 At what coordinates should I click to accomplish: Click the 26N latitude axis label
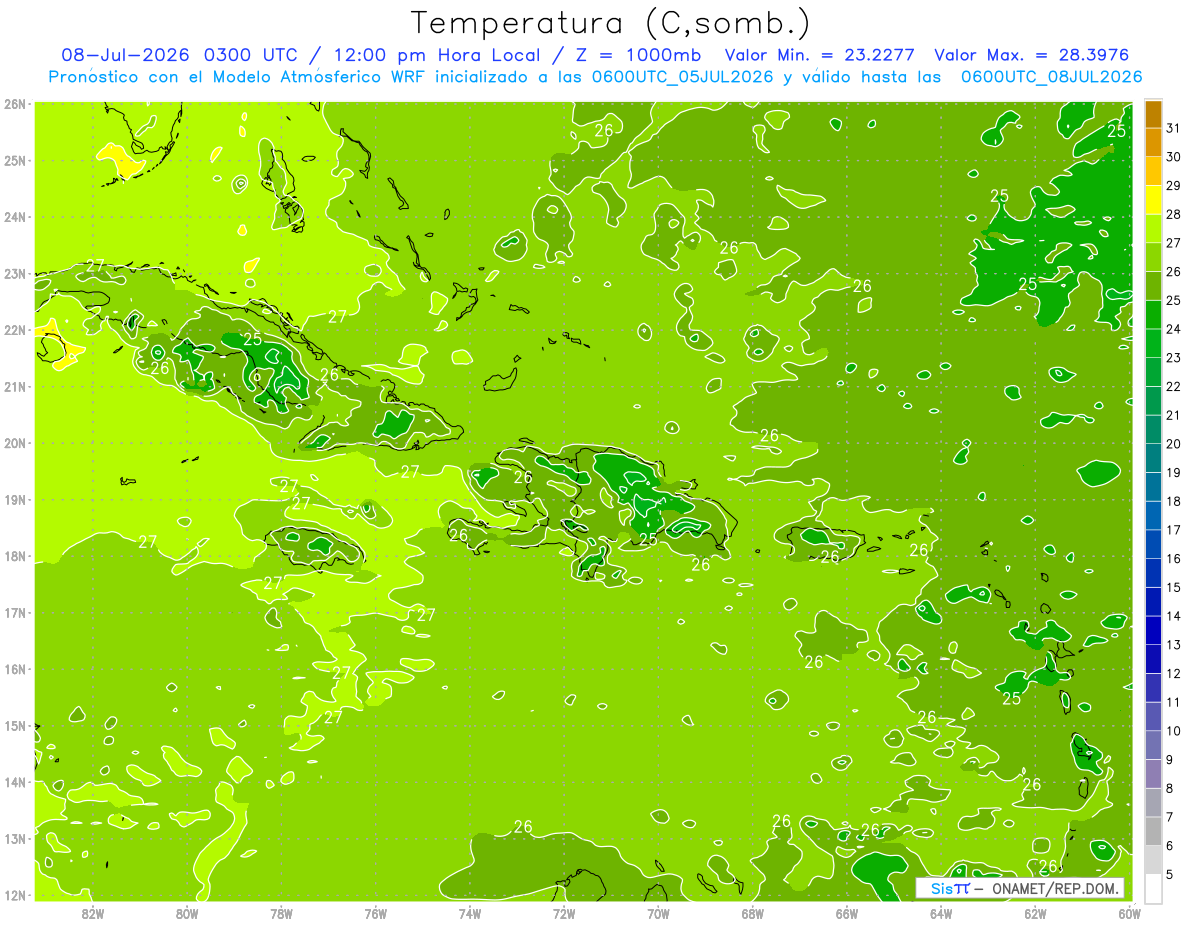coord(15,104)
